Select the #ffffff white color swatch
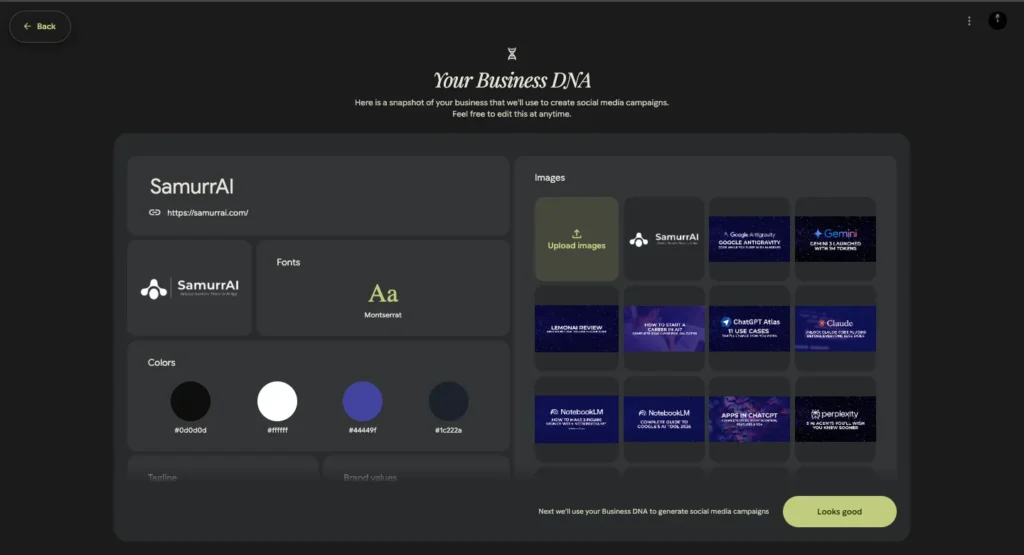 point(277,401)
